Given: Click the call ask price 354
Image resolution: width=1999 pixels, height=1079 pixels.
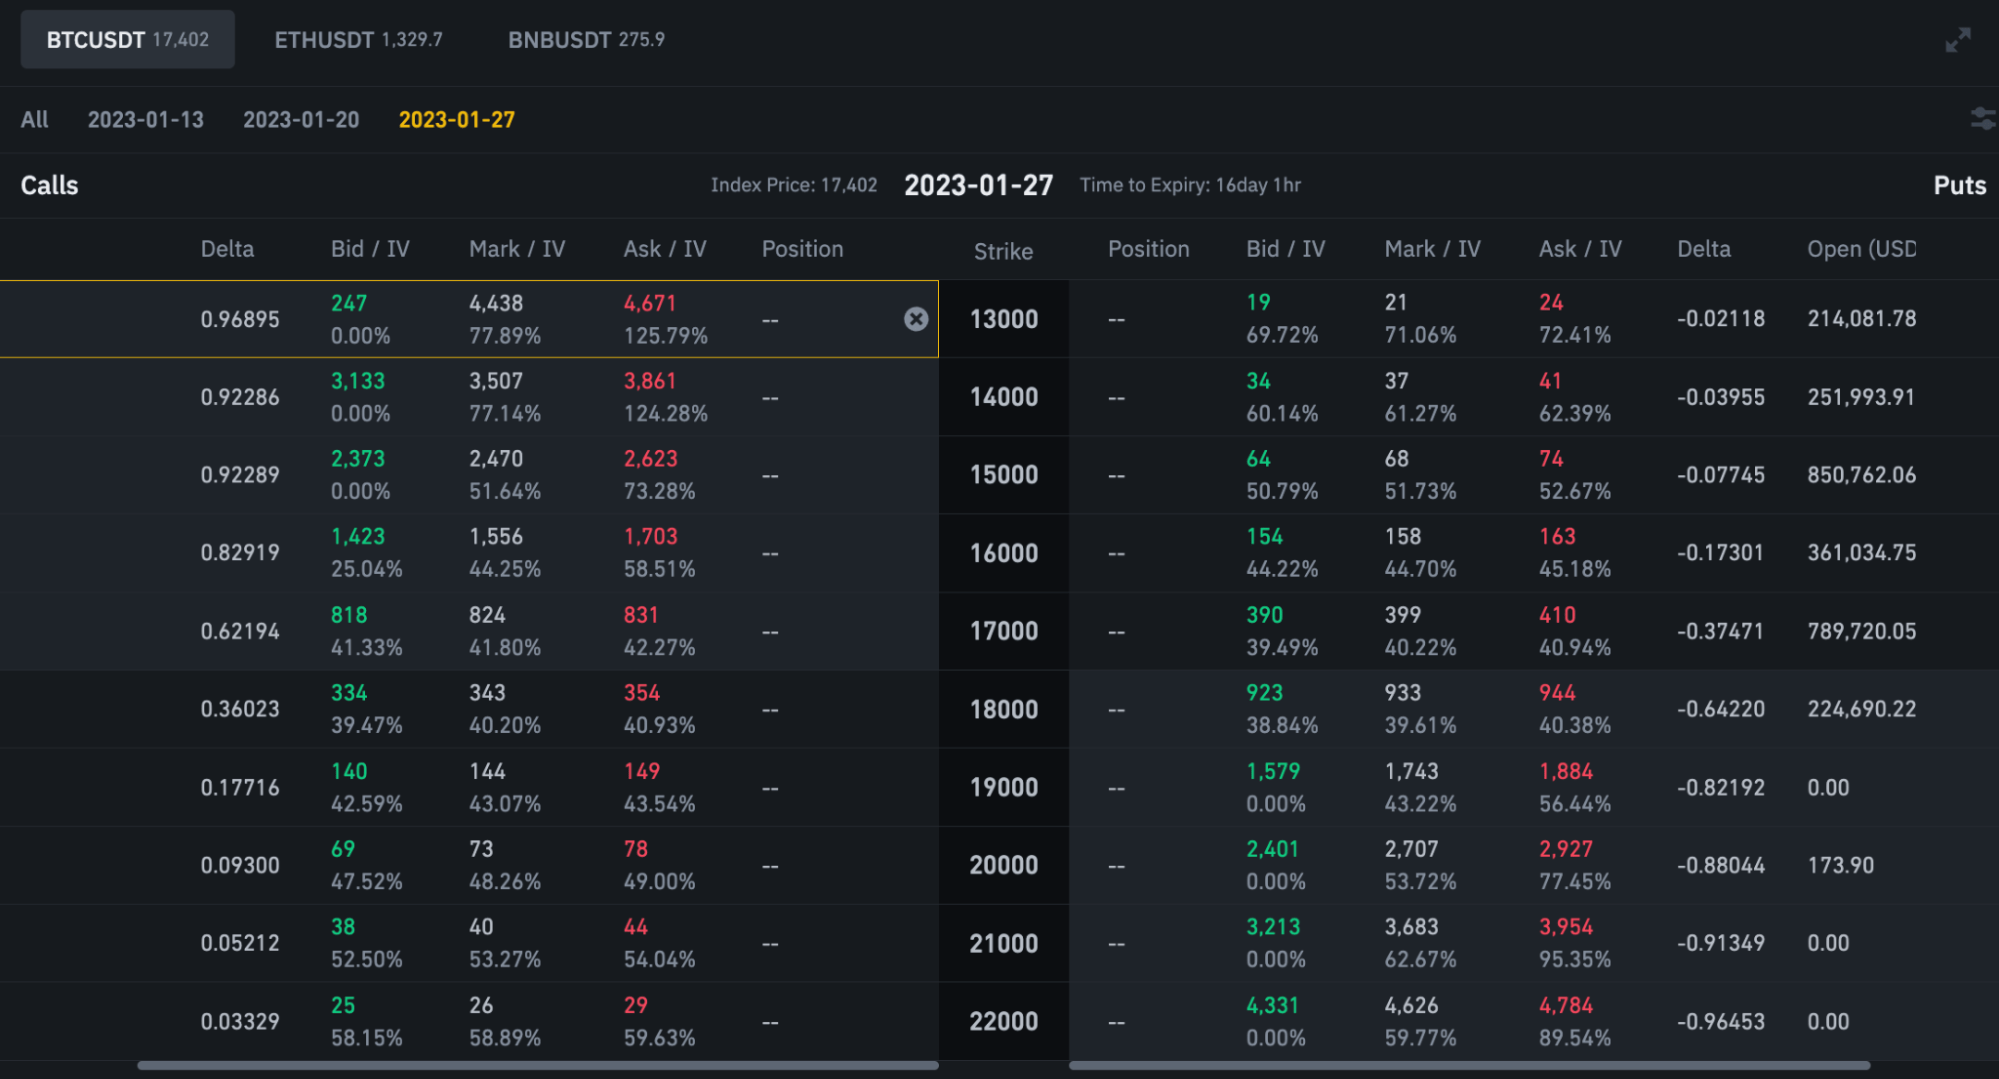Looking at the screenshot, I should [642, 693].
